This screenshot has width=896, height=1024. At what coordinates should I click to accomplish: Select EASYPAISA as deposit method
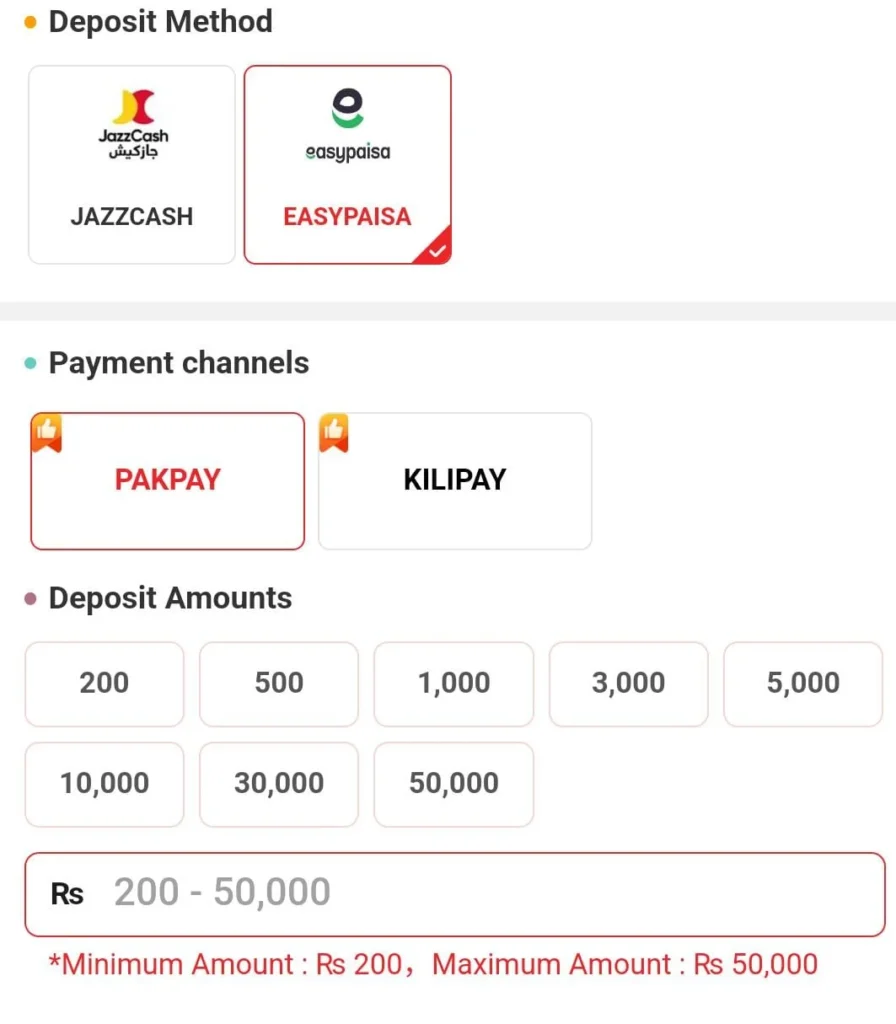click(347, 165)
